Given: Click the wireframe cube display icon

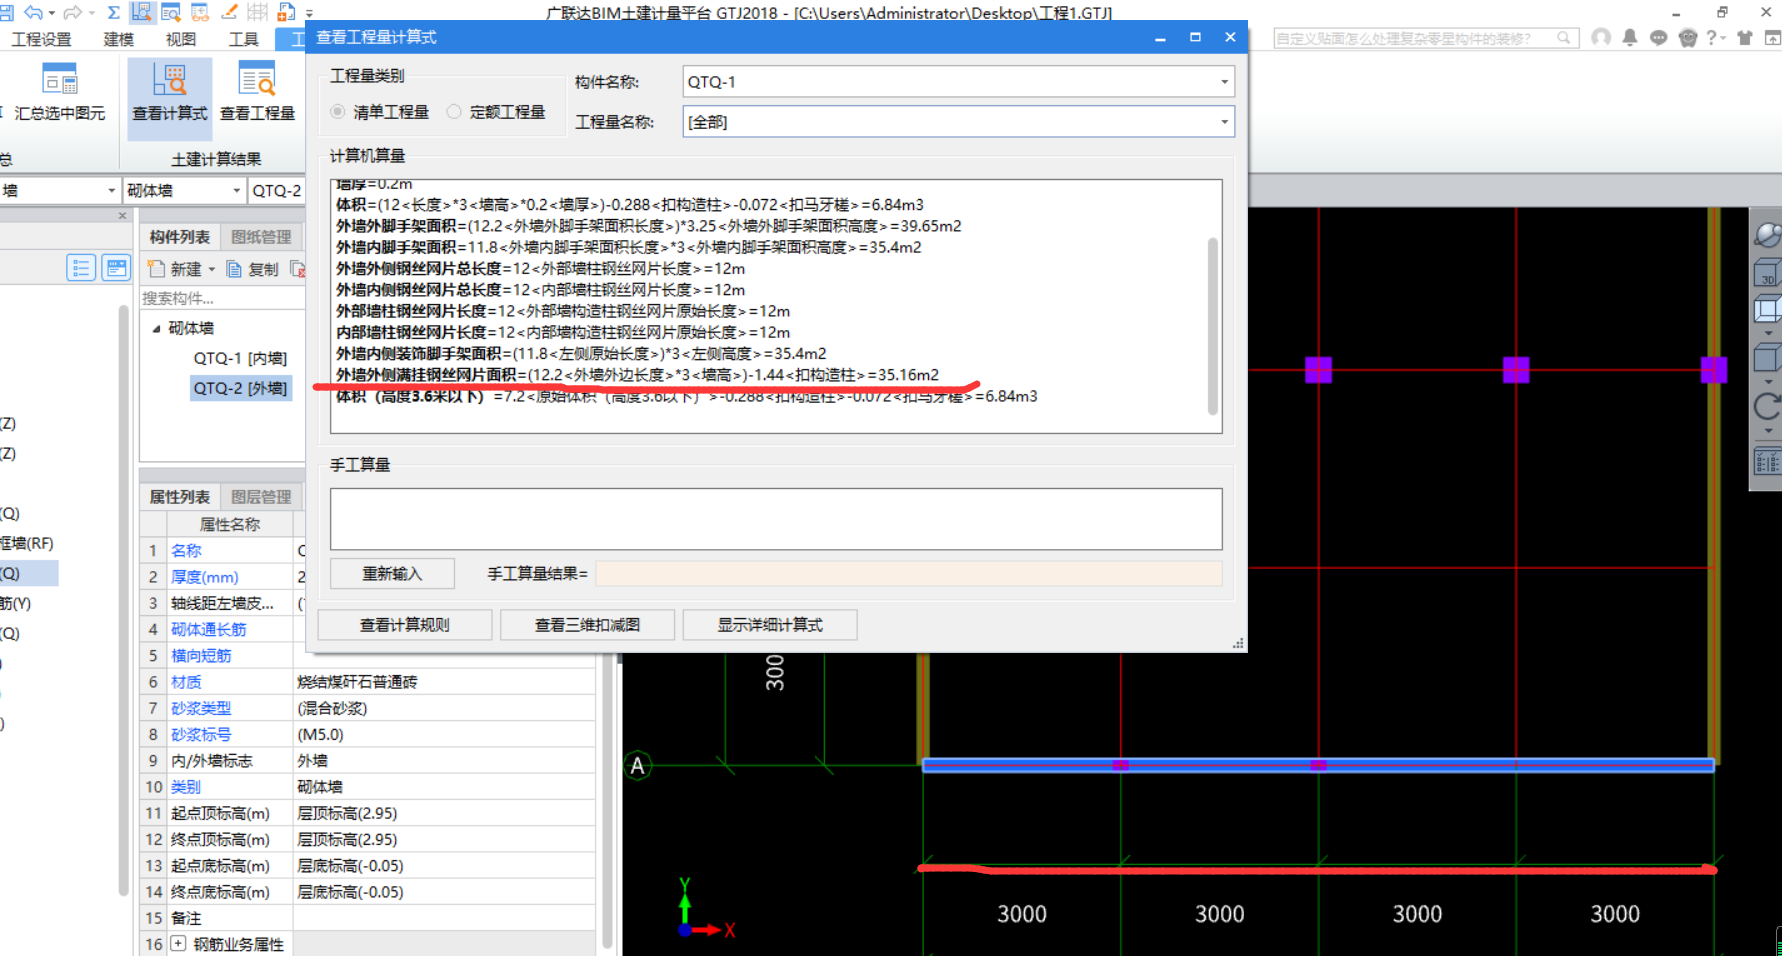Looking at the screenshot, I should click(x=1768, y=310).
